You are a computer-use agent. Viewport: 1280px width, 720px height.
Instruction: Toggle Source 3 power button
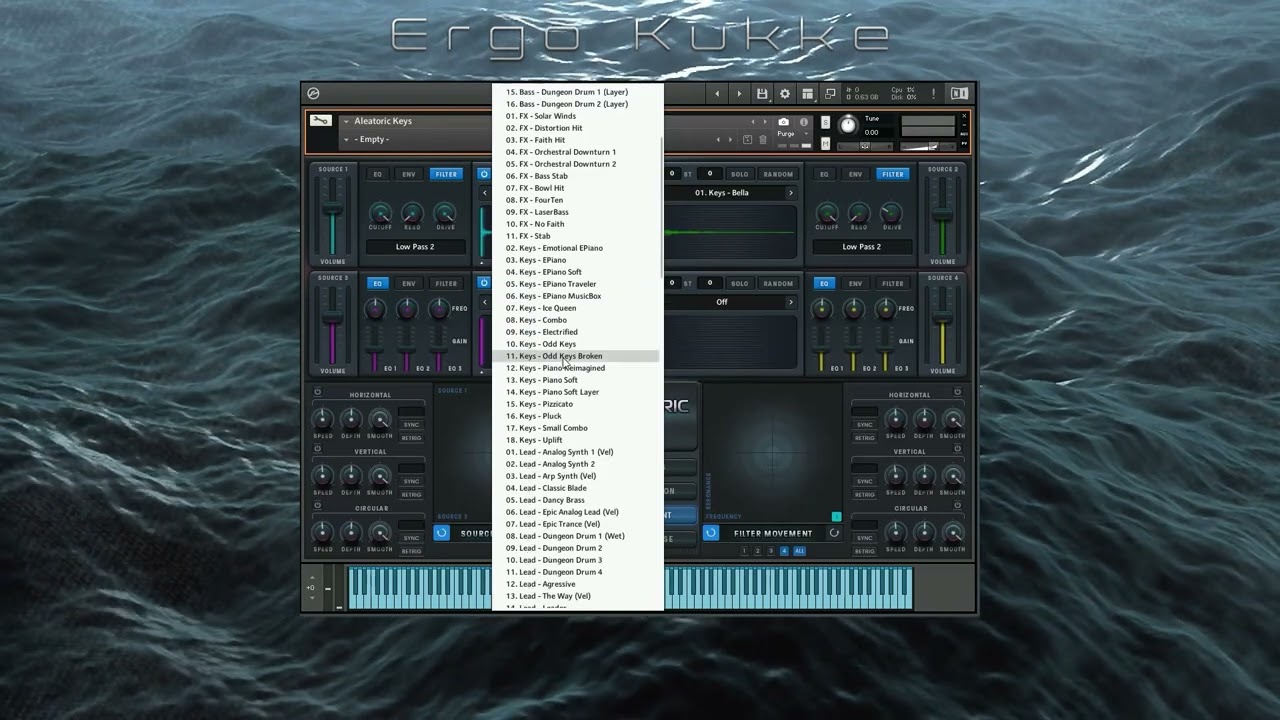pyautogui.click(x=484, y=283)
